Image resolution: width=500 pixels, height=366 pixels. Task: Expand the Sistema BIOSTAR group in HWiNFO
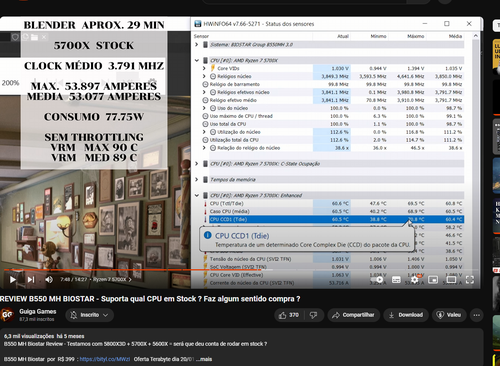tap(197, 44)
